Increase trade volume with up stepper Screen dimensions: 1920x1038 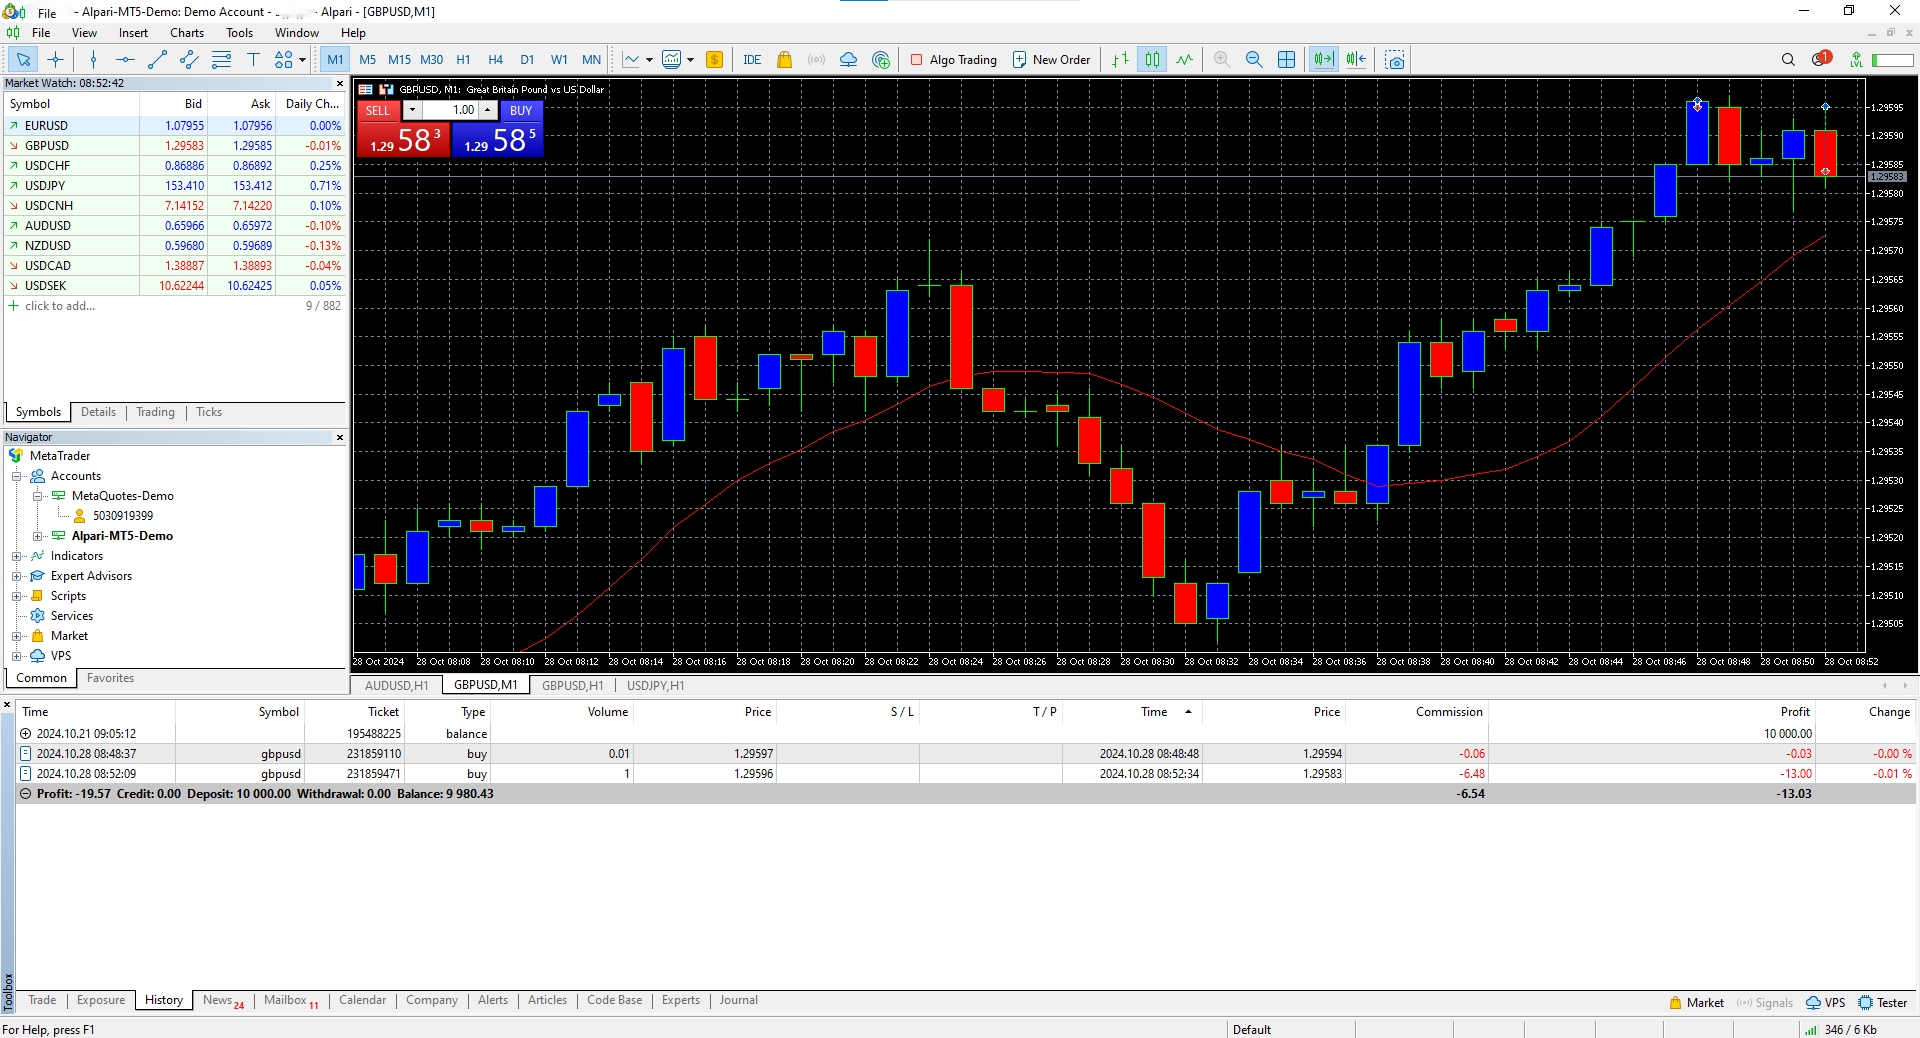pos(488,110)
